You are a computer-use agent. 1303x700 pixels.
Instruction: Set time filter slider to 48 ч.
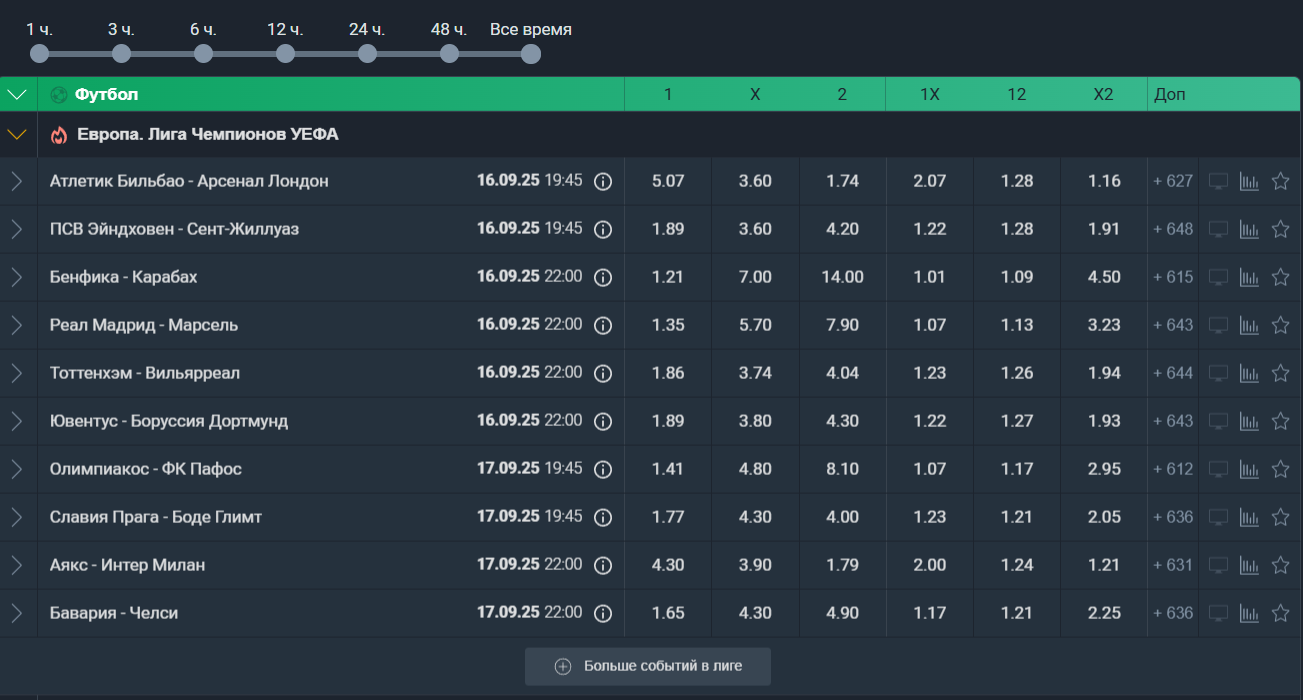click(449, 53)
